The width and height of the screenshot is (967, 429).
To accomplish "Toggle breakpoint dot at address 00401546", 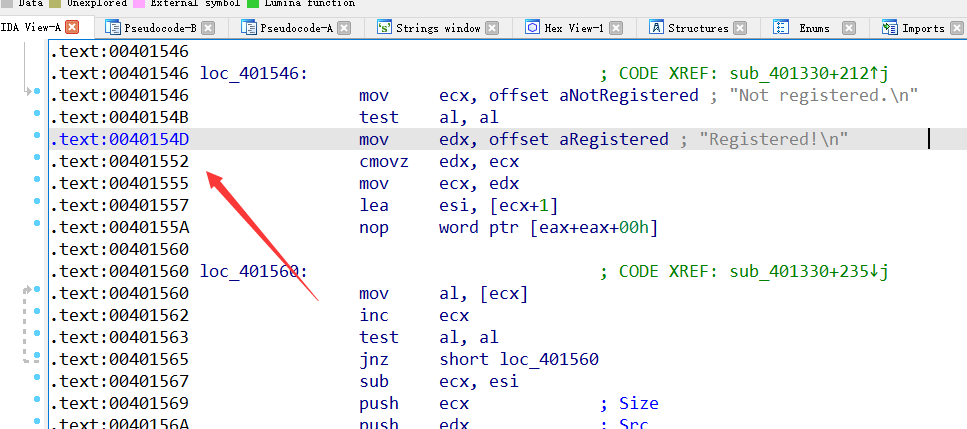I will (x=37, y=91).
